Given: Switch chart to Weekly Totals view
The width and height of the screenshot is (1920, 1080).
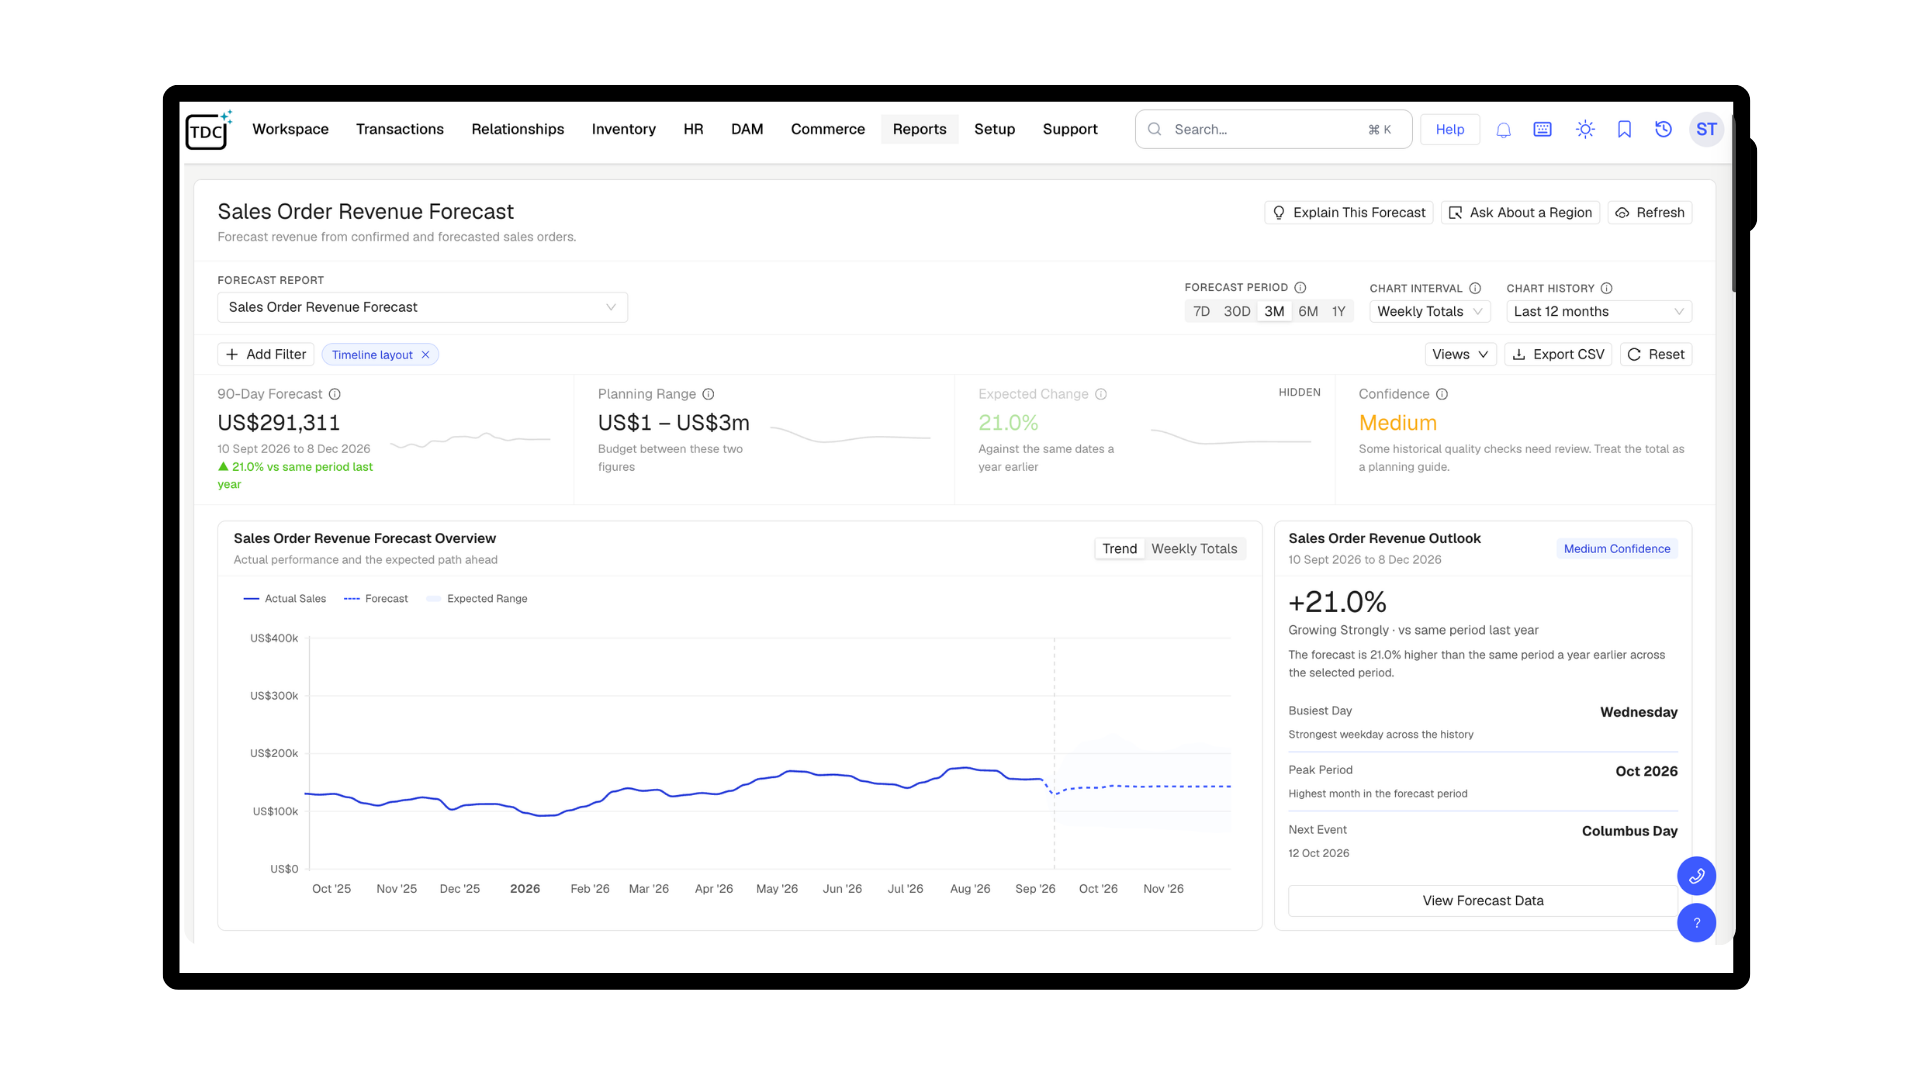Looking at the screenshot, I should [x=1194, y=549].
